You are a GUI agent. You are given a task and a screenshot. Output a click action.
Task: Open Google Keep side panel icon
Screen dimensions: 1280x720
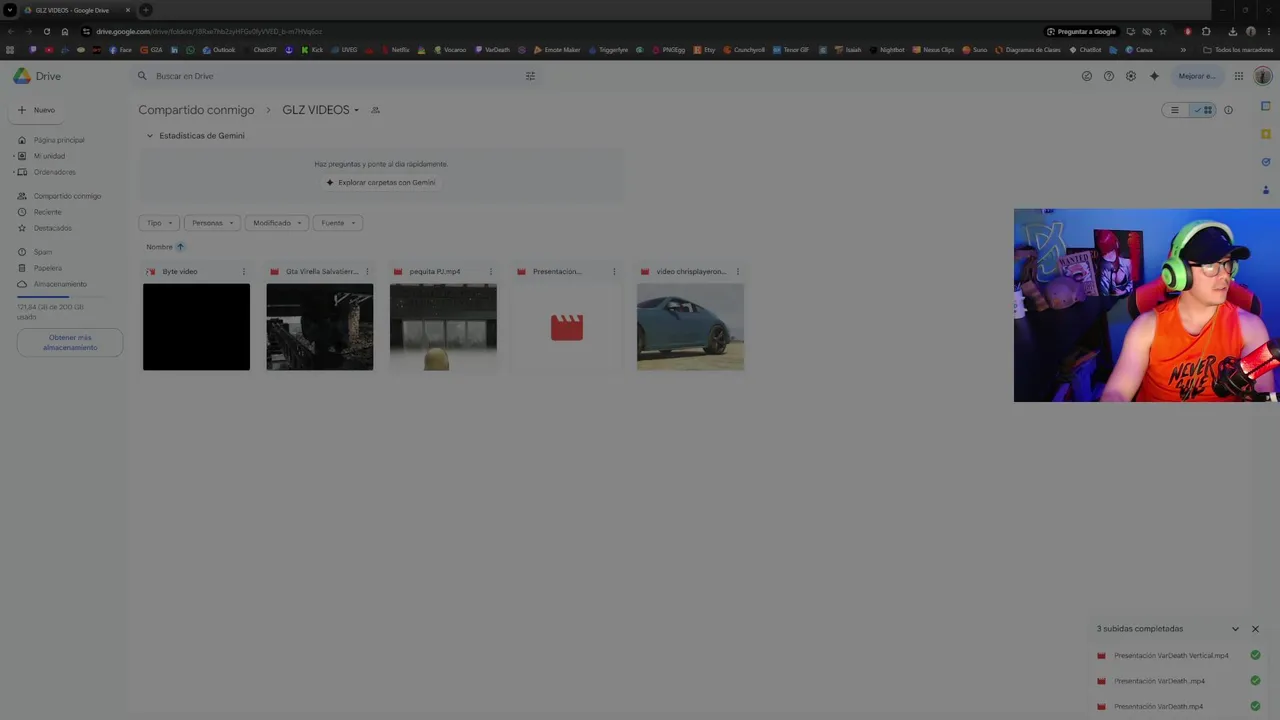(1266, 134)
